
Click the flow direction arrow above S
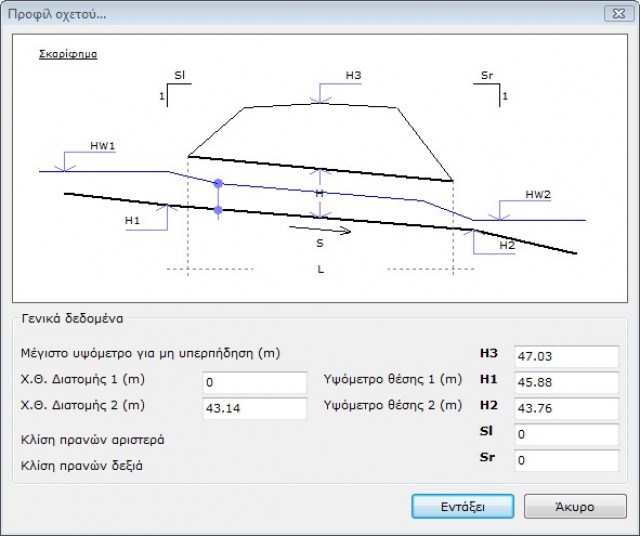click(x=320, y=229)
